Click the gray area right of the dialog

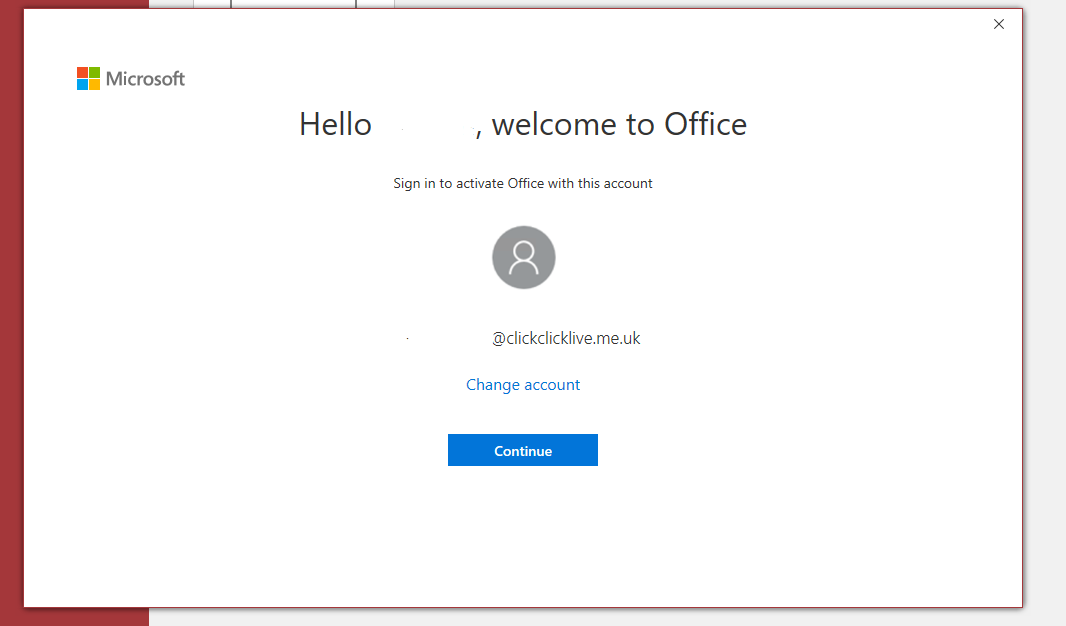1045,300
